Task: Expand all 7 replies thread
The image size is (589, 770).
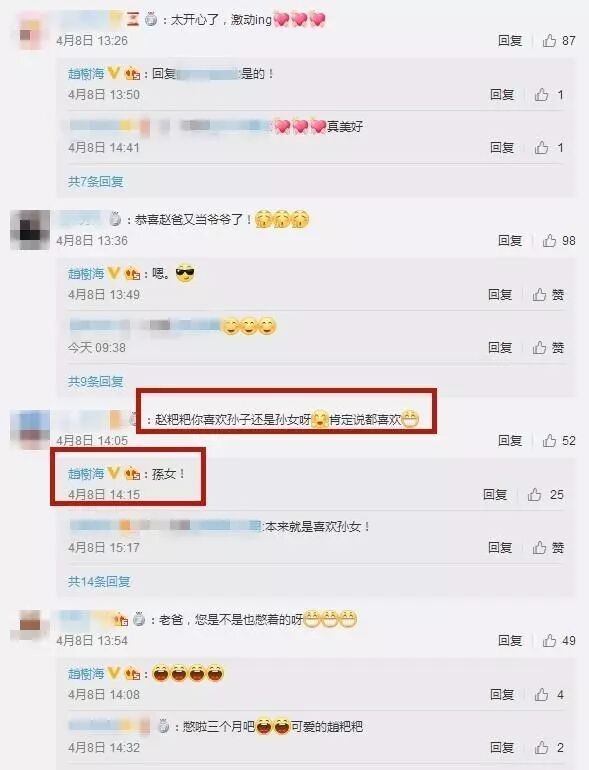Action: click(x=95, y=182)
